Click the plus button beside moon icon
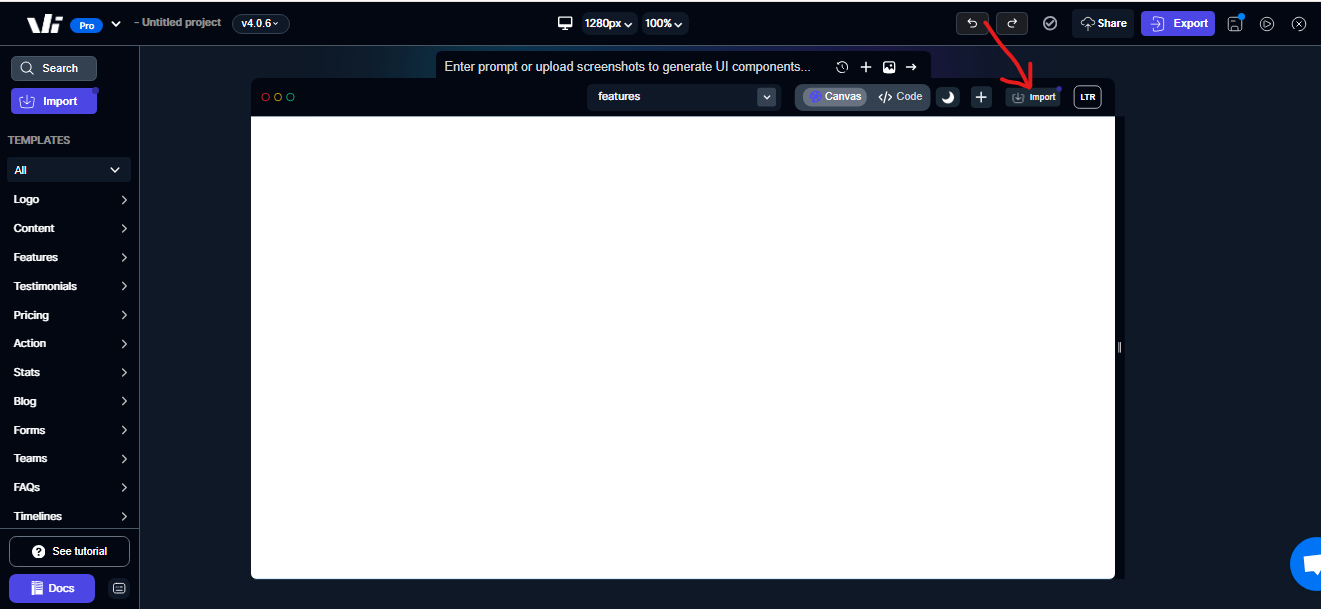Viewport: 1321px width, 609px height. pos(981,97)
